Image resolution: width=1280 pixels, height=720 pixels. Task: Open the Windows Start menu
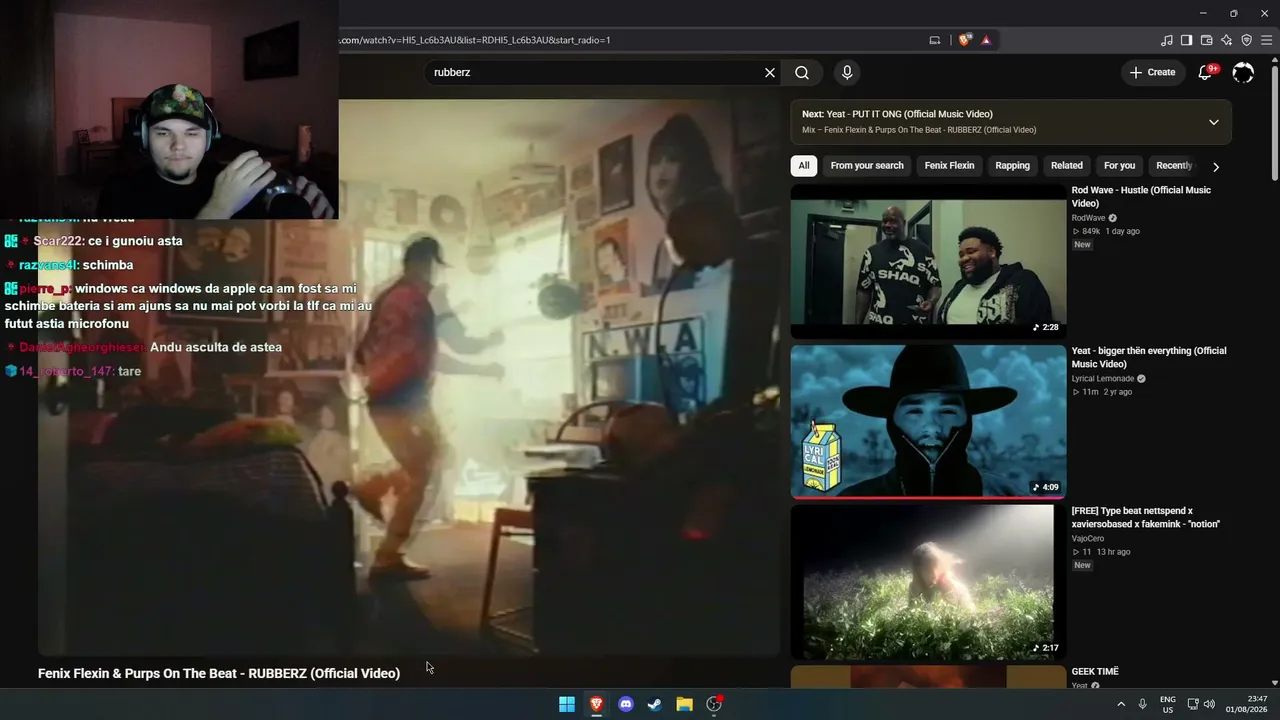567,704
